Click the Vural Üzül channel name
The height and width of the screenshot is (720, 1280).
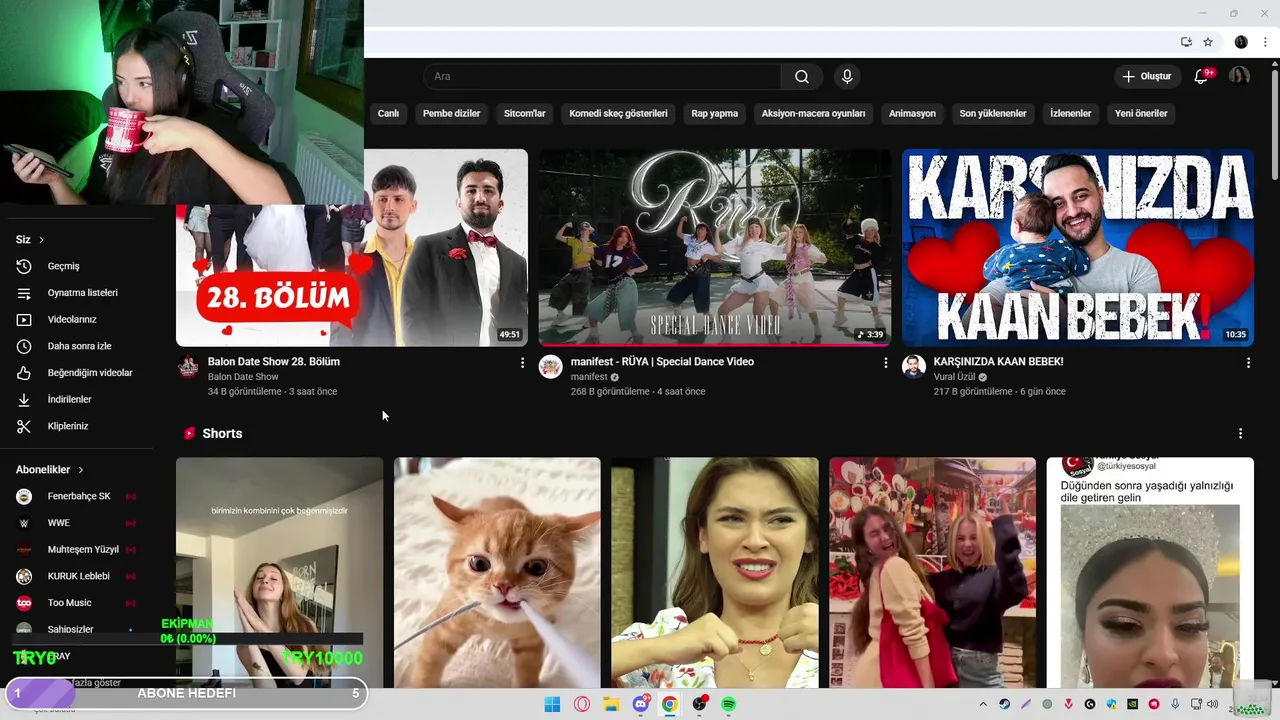[x=954, y=377]
